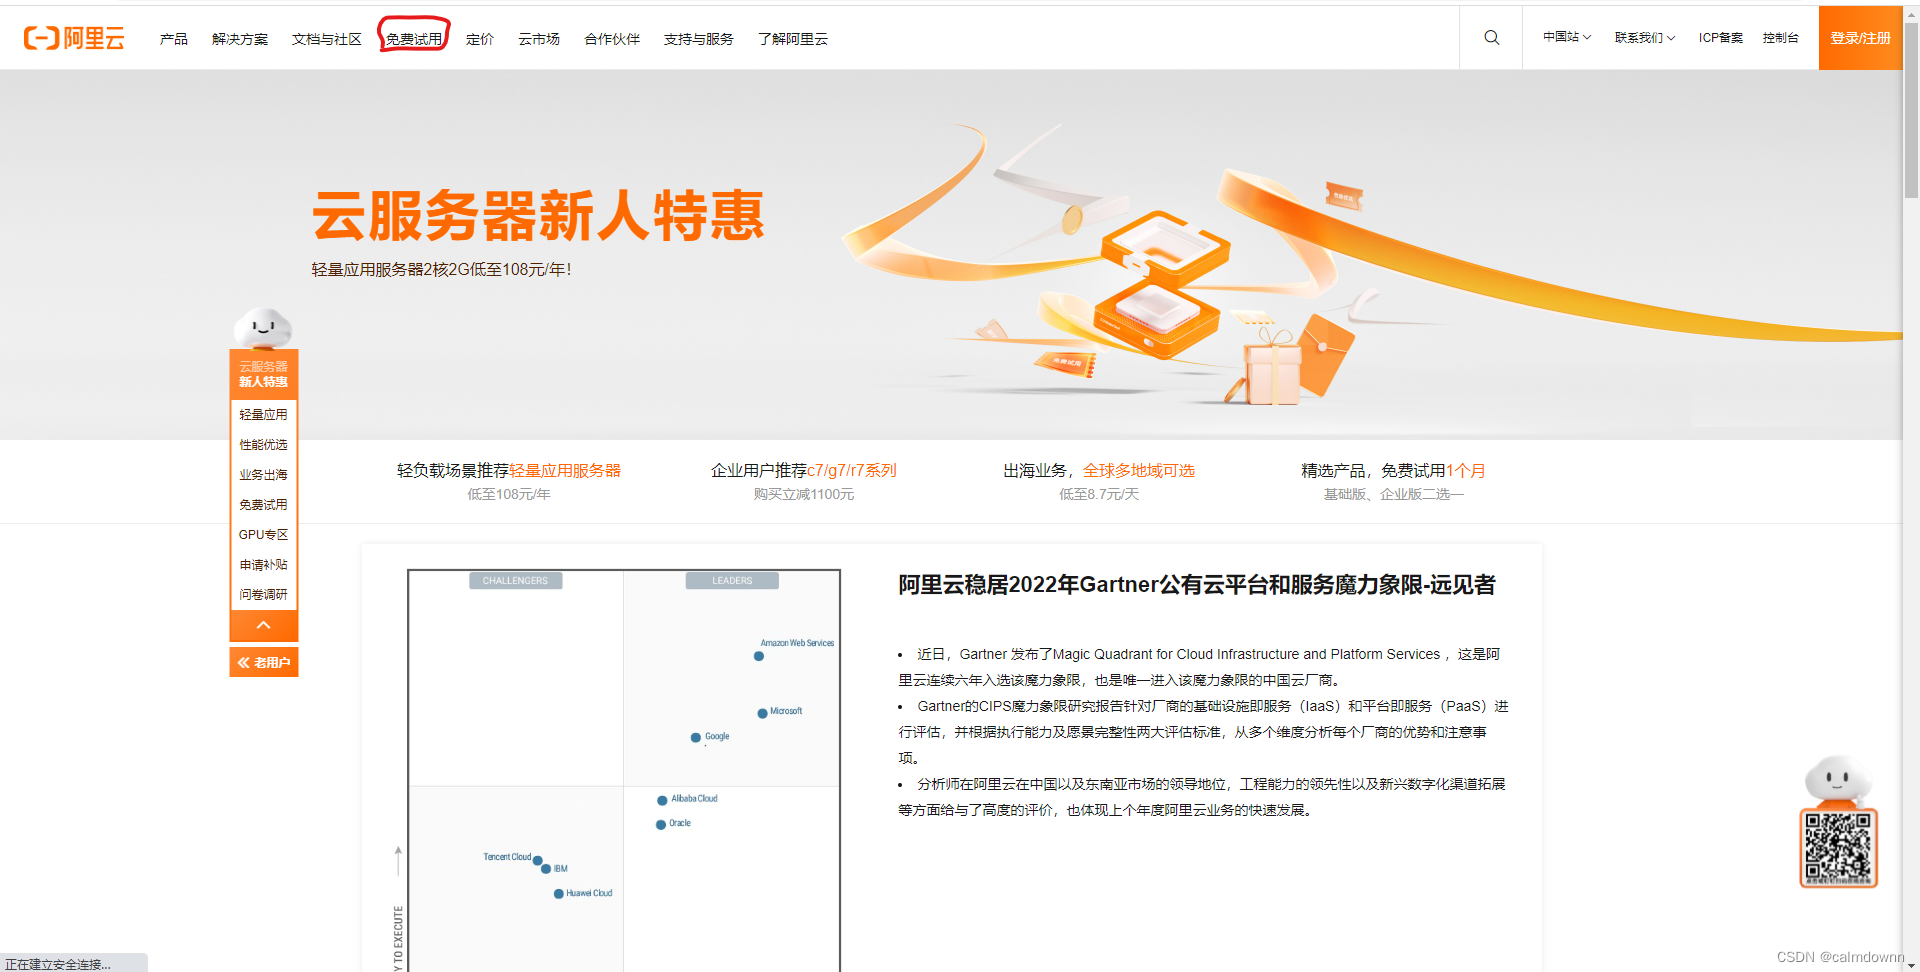Image resolution: width=1920 pixels, height=972 pixels.
Task: Click the Amazon Web Services dot on chart
Action: (759, 656)
